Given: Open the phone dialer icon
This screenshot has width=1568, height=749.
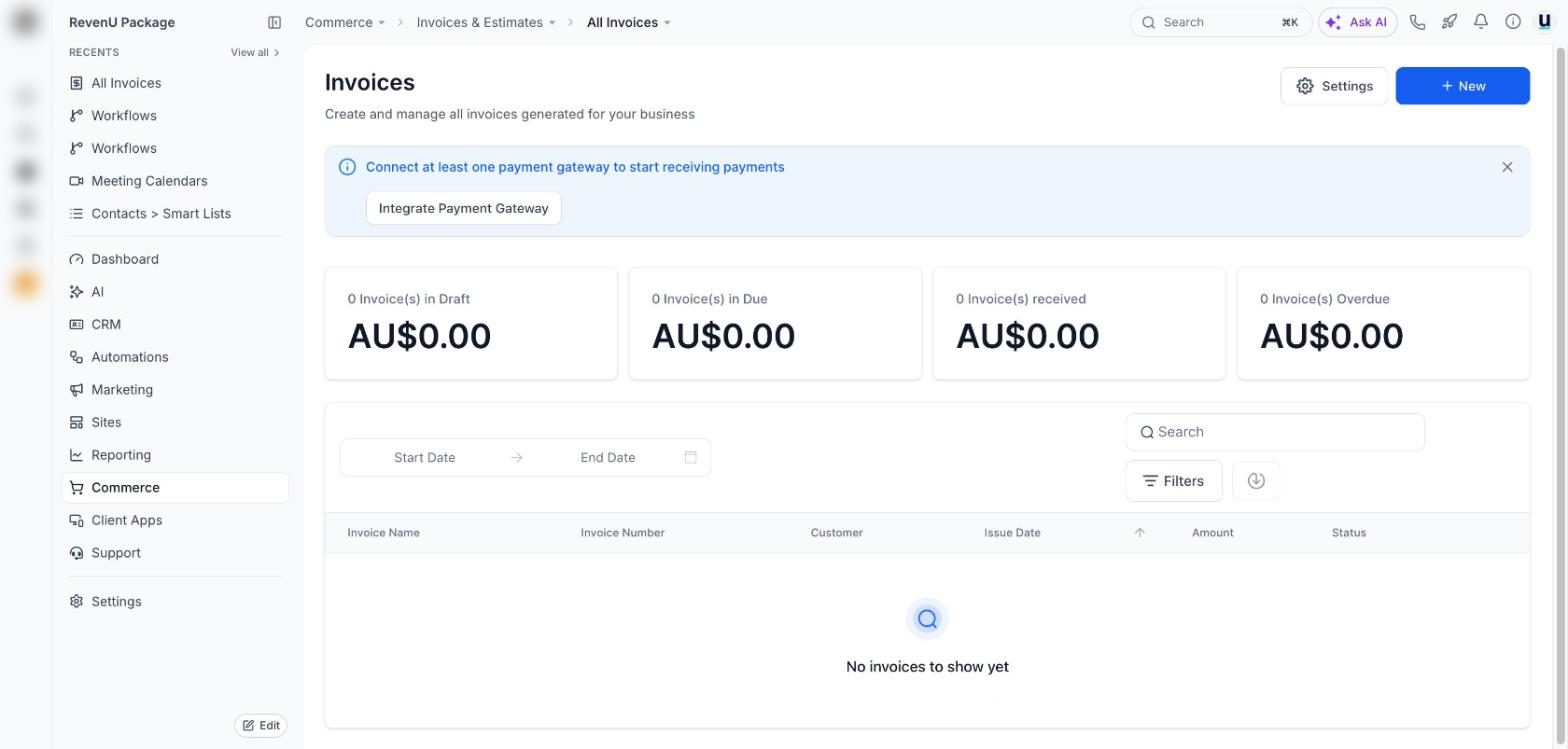Looking at the screenshot, I should click(1417, 22).
